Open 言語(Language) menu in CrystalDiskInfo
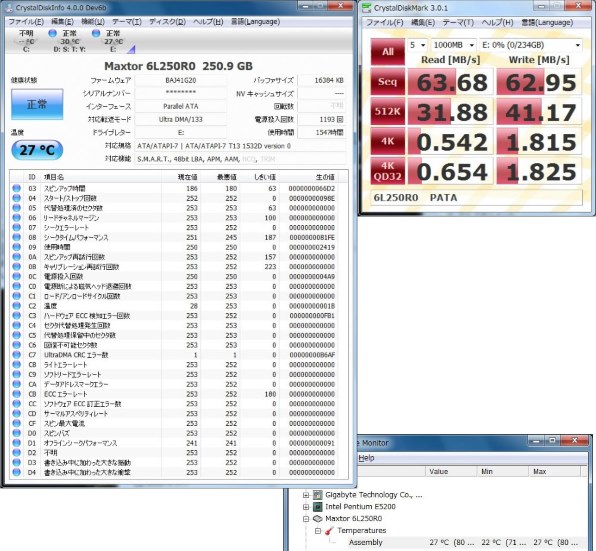Image resolution: width=596 pixels, height=551 pixels. [x=255, y=22]
